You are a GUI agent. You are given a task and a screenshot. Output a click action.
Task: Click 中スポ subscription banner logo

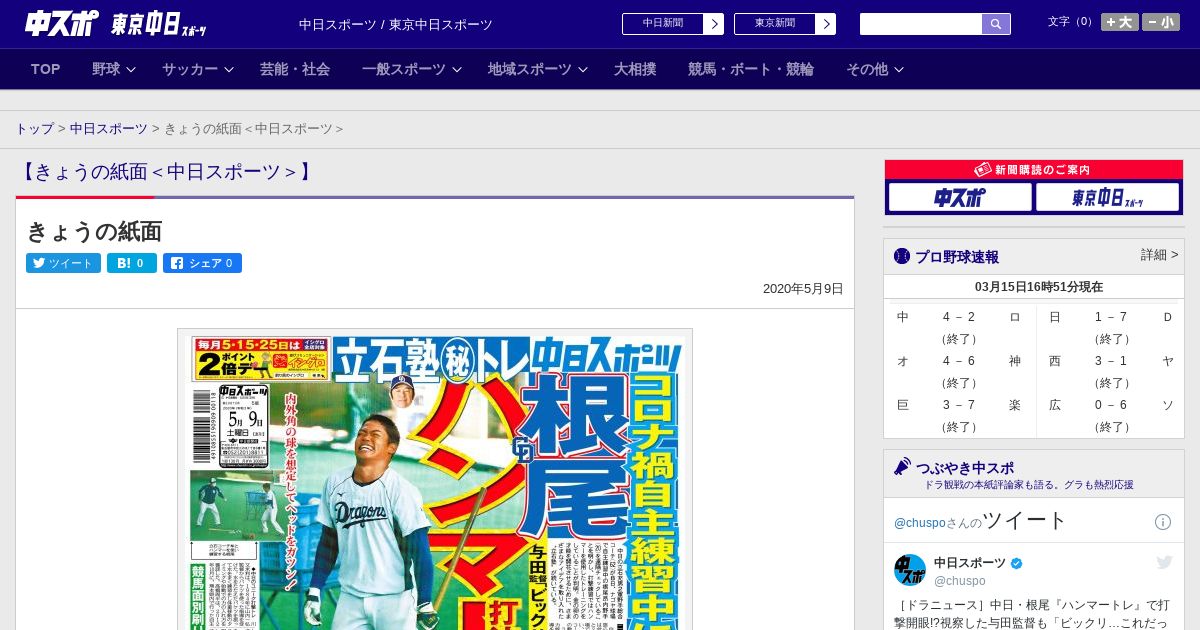(x=960, y=198)
